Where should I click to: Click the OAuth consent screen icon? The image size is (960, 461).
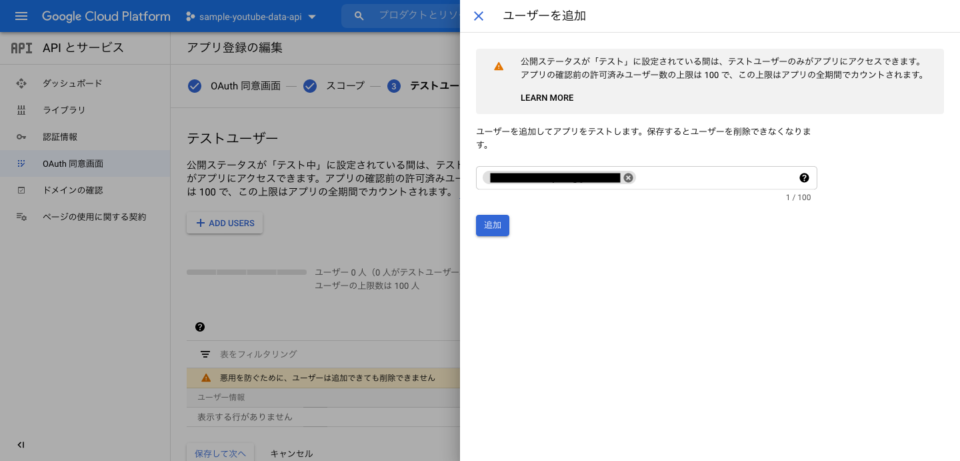pyautogui.click(x=21, y=164)
